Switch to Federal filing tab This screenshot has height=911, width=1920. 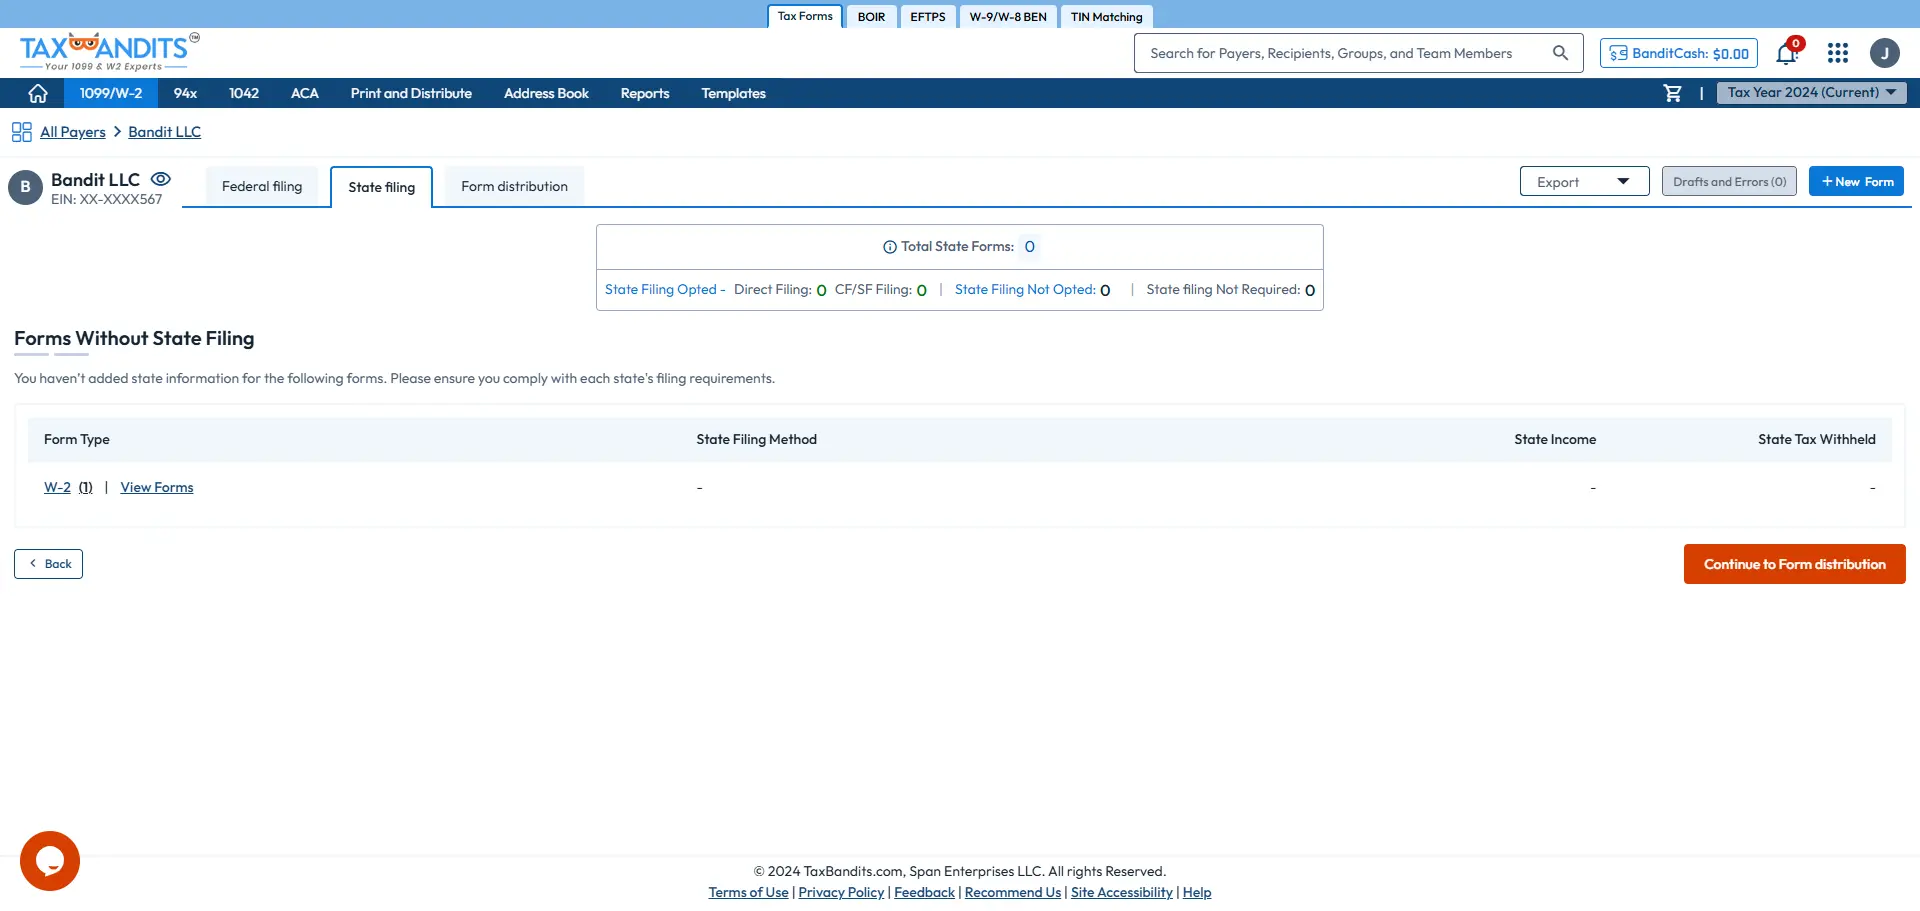262,187
